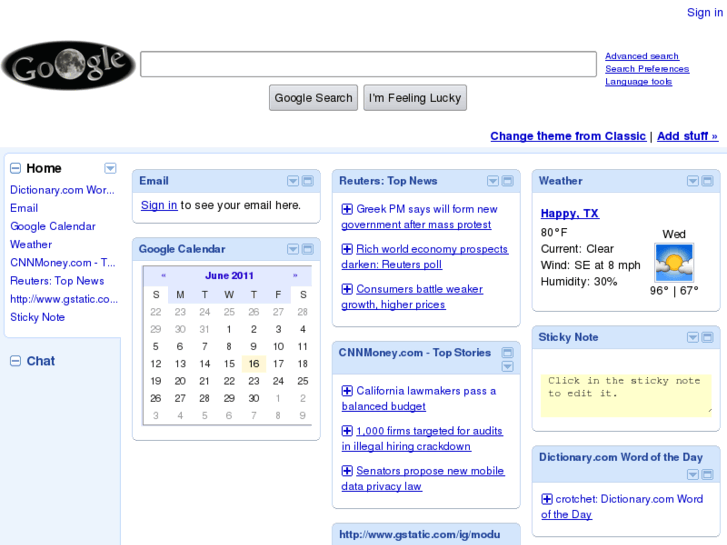The height and width of the screenshot is (545, 727).
Task: Minimize the Weather gadget
Action: click(708, 181)
